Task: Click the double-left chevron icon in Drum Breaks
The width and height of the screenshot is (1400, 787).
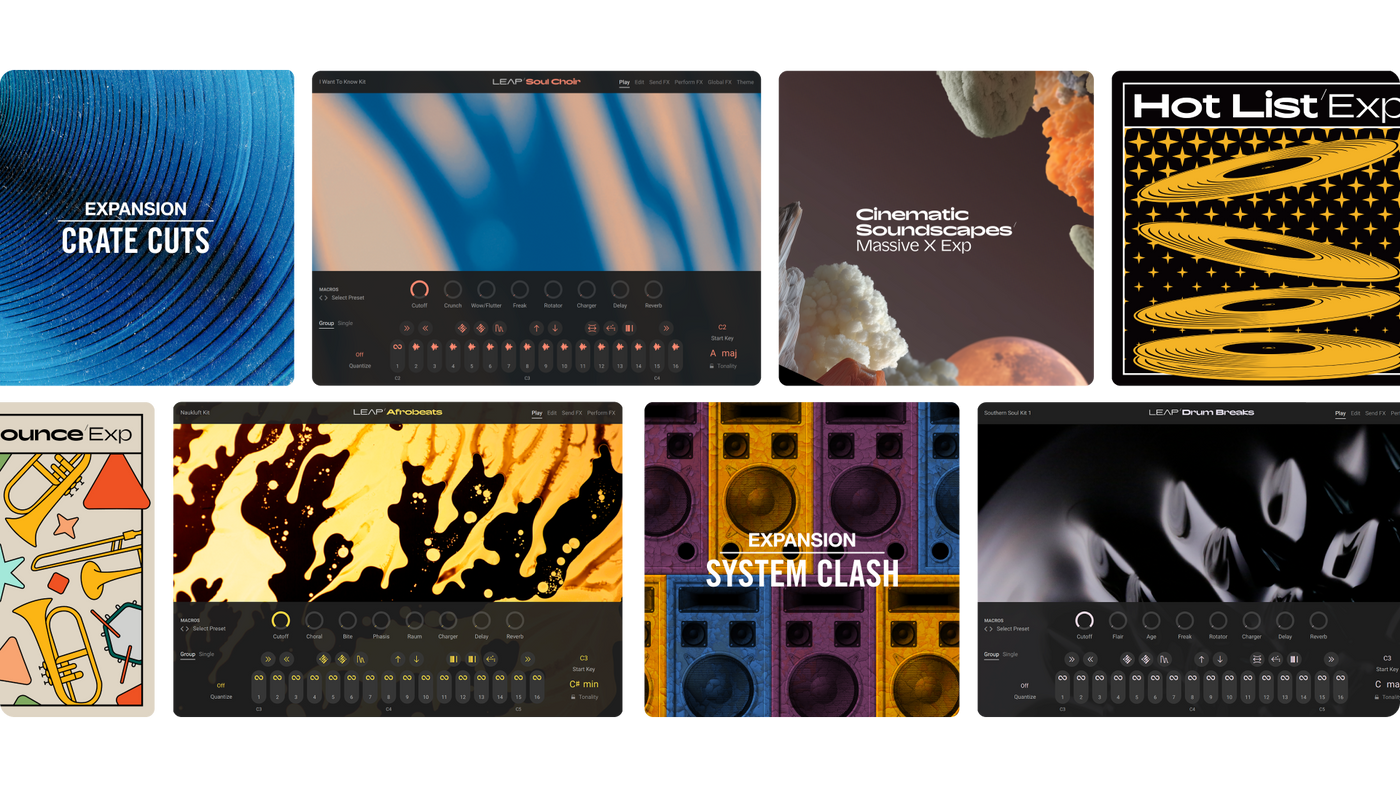Action: (x=1090, y=659)
